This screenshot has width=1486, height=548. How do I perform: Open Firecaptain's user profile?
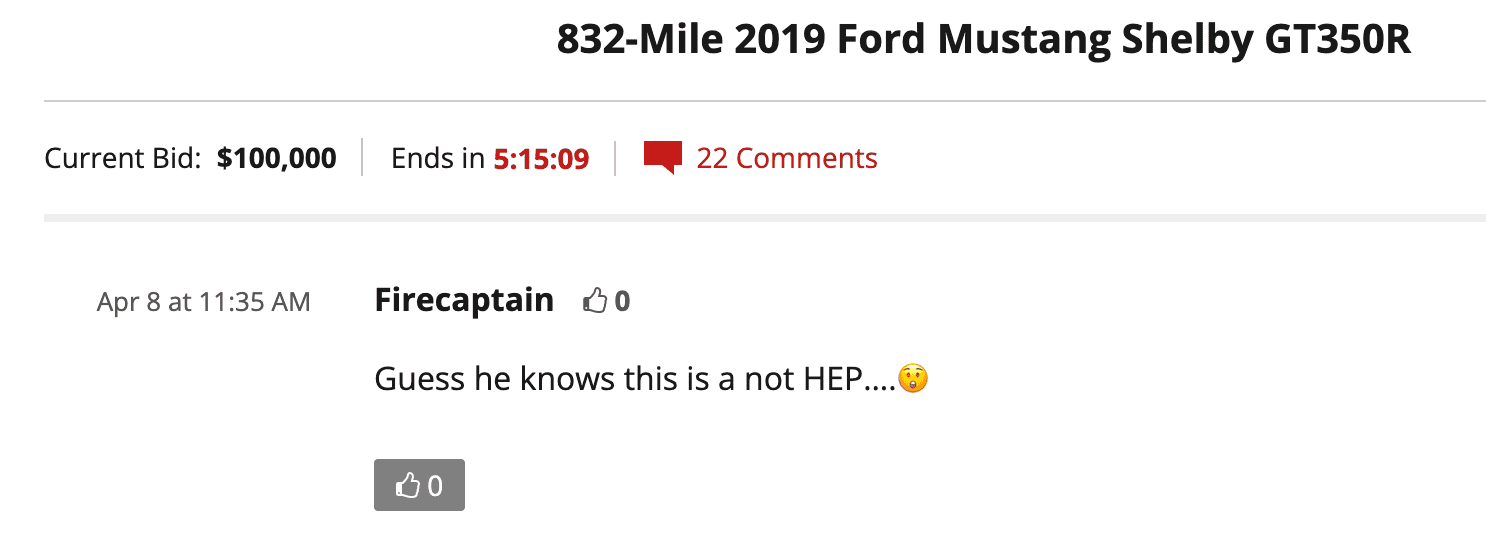point(464,300)
